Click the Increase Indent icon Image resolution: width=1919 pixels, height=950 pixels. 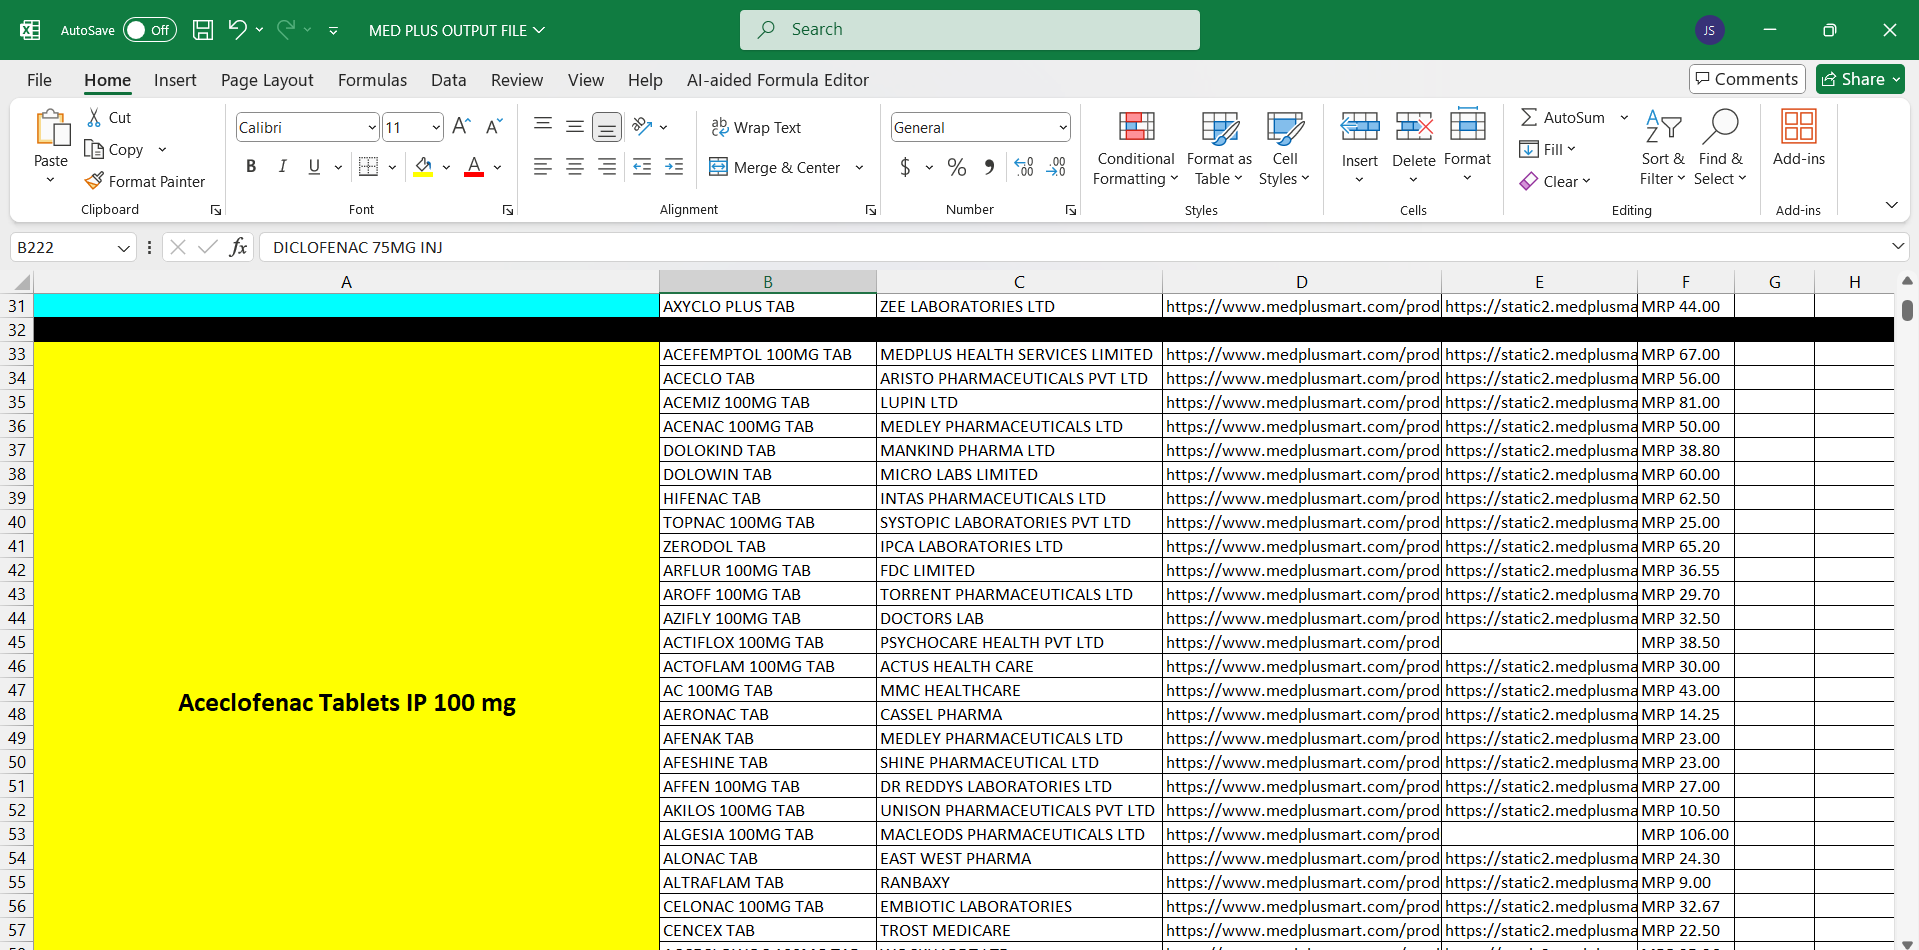(x=674, y=167)
